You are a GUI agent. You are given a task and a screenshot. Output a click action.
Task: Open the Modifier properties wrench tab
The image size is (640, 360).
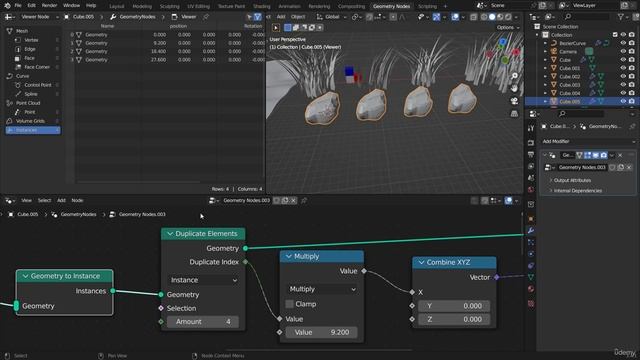pyautogui.click(x=531, y=231)
